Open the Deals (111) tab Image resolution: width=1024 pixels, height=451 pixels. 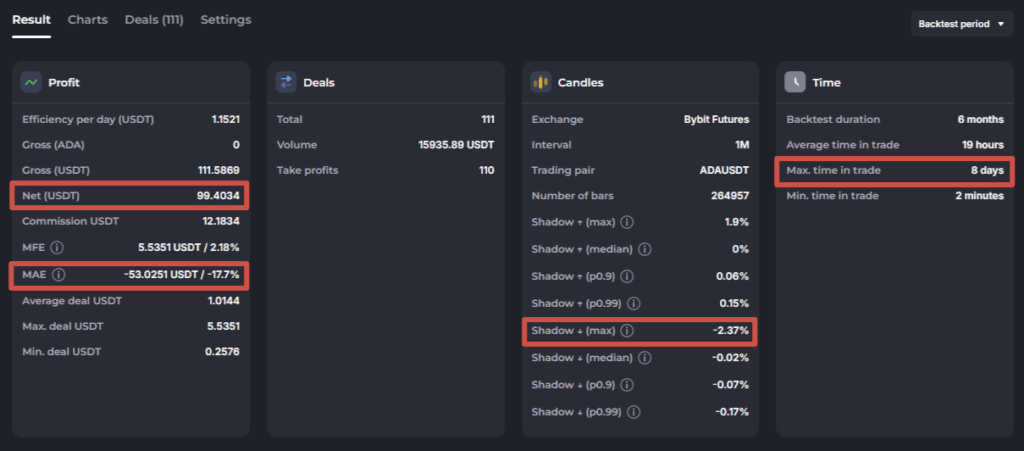(x=154, y=20)
